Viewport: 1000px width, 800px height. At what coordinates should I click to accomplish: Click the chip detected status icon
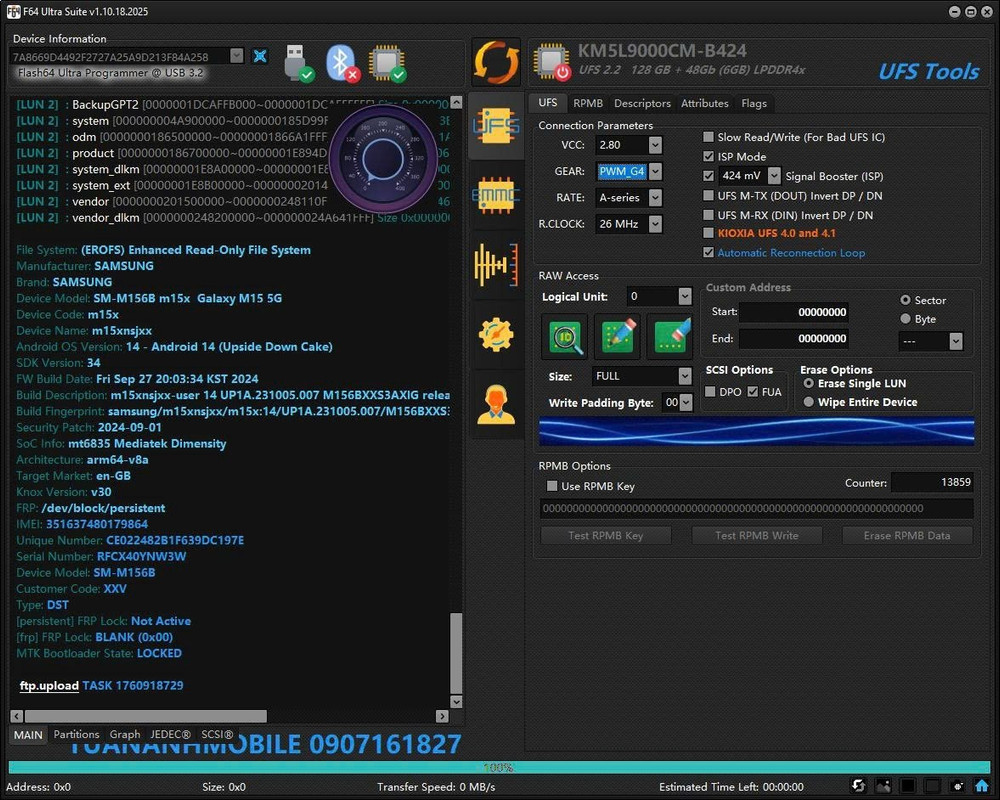tap(387, 63)
